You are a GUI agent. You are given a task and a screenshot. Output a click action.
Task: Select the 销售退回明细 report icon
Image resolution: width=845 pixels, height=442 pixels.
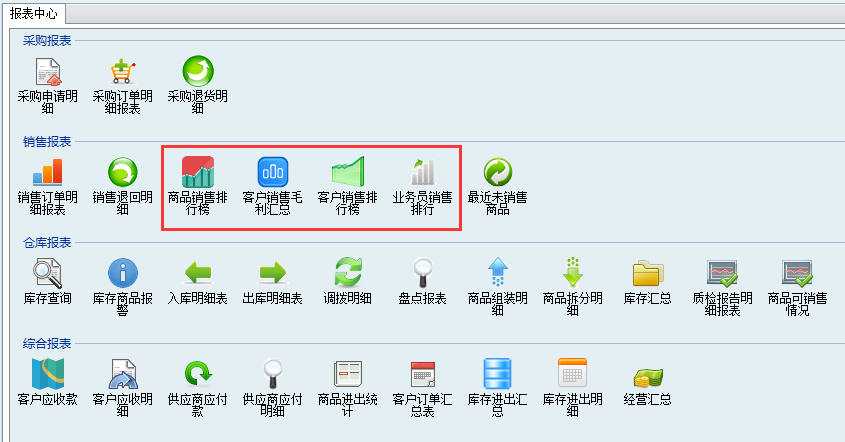coord(123,171)
